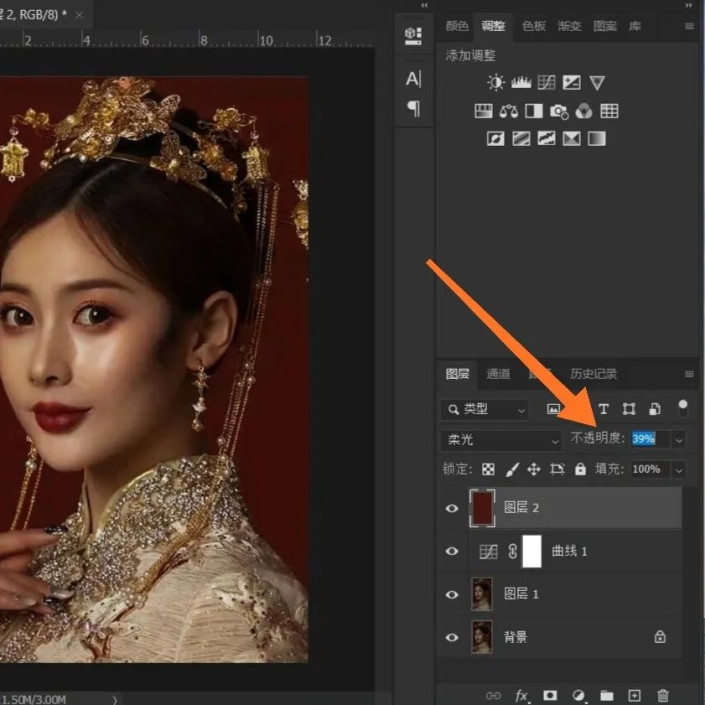Screen dimensions: 705x705
Task: Add a Vibrance adjustment layer
Action: pos(597,83)
